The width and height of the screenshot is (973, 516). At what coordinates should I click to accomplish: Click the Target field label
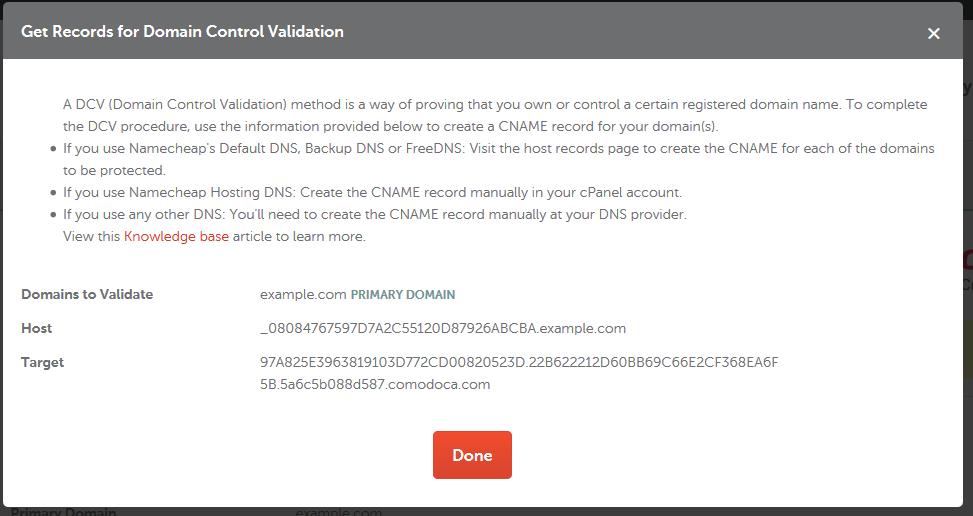click(42, 362)
